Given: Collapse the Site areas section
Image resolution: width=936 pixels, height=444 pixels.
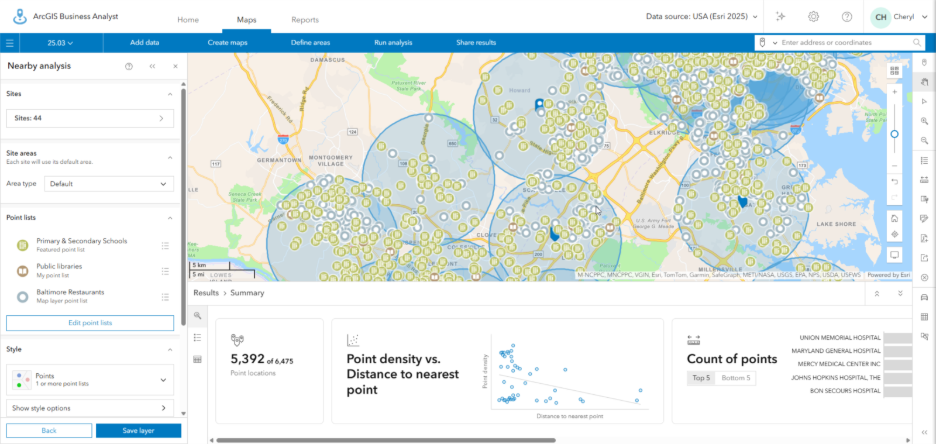Looking at the screenshot, I should click(170, 158).
